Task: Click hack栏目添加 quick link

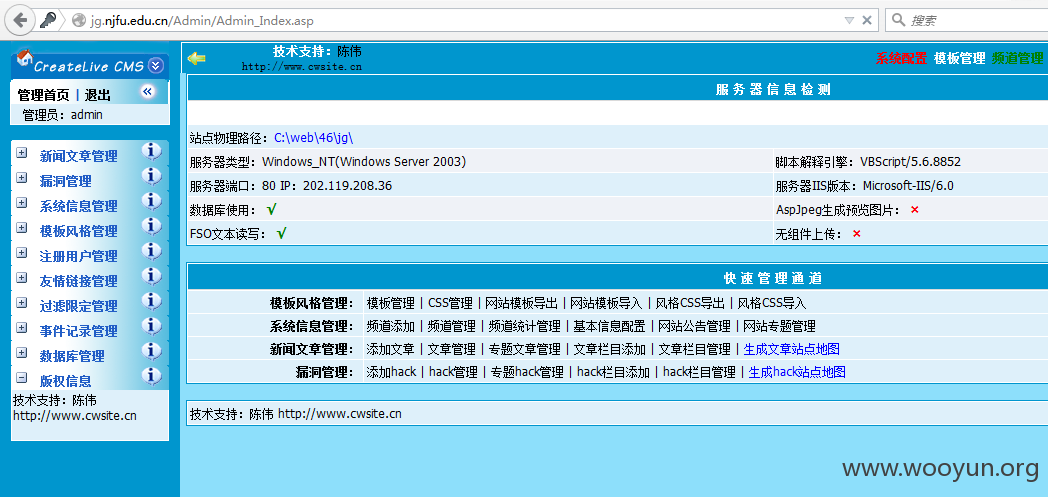Action: point(614,372)
